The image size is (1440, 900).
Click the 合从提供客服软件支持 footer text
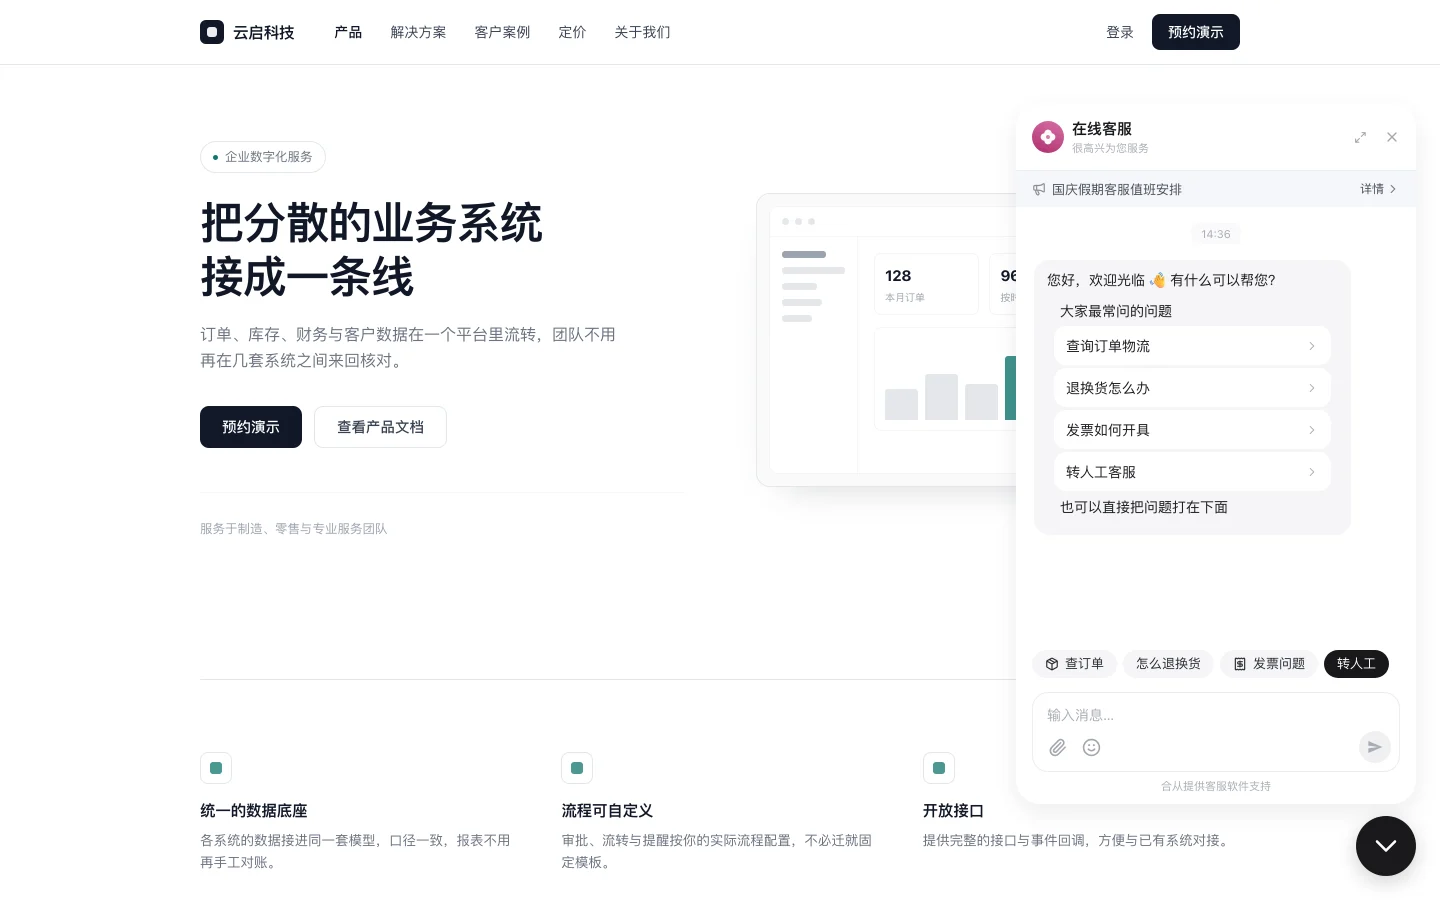[1216, 786]
